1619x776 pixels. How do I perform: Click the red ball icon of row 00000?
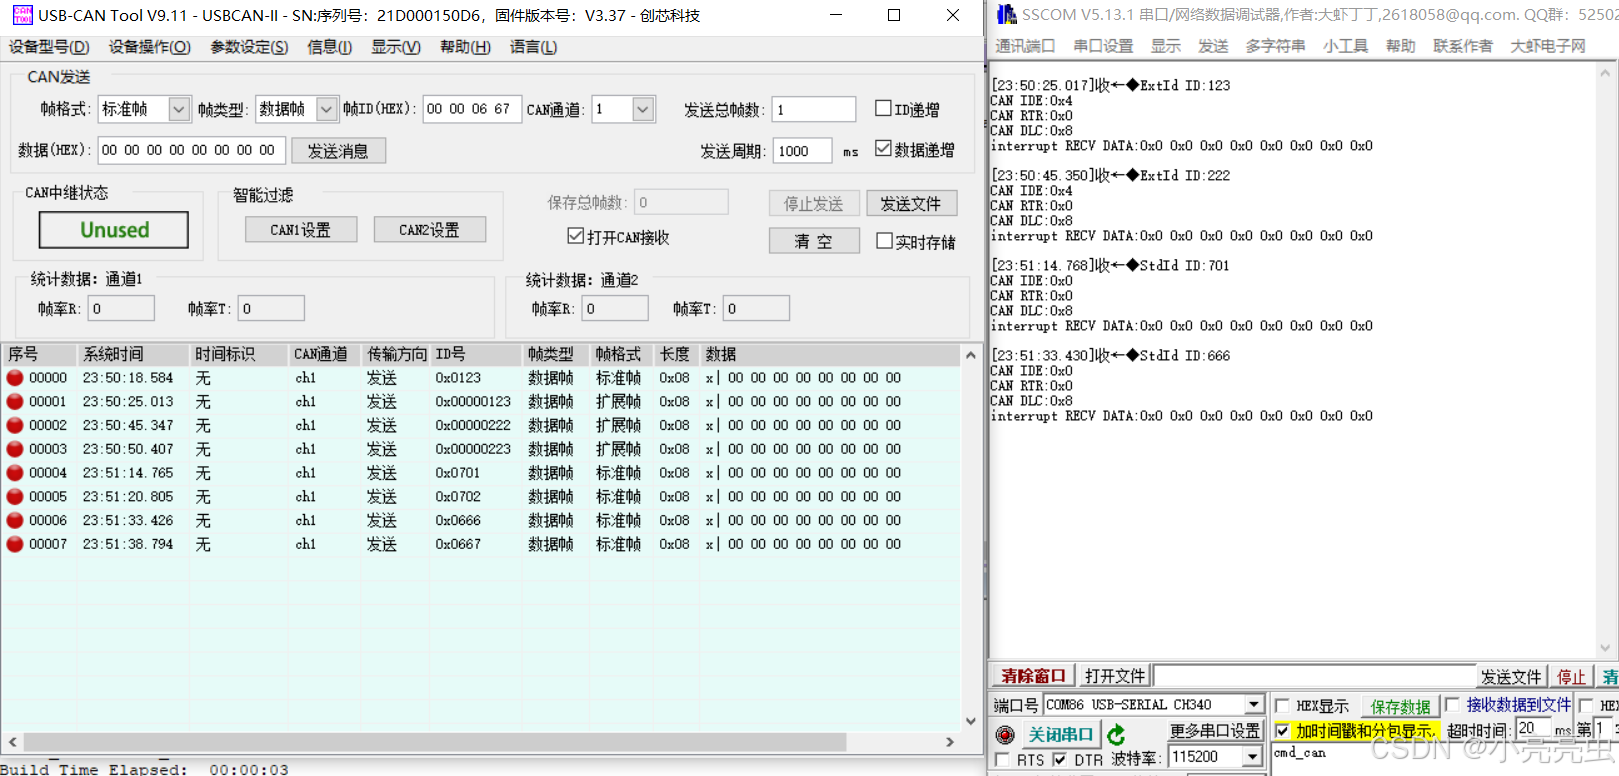click(15, 378)
